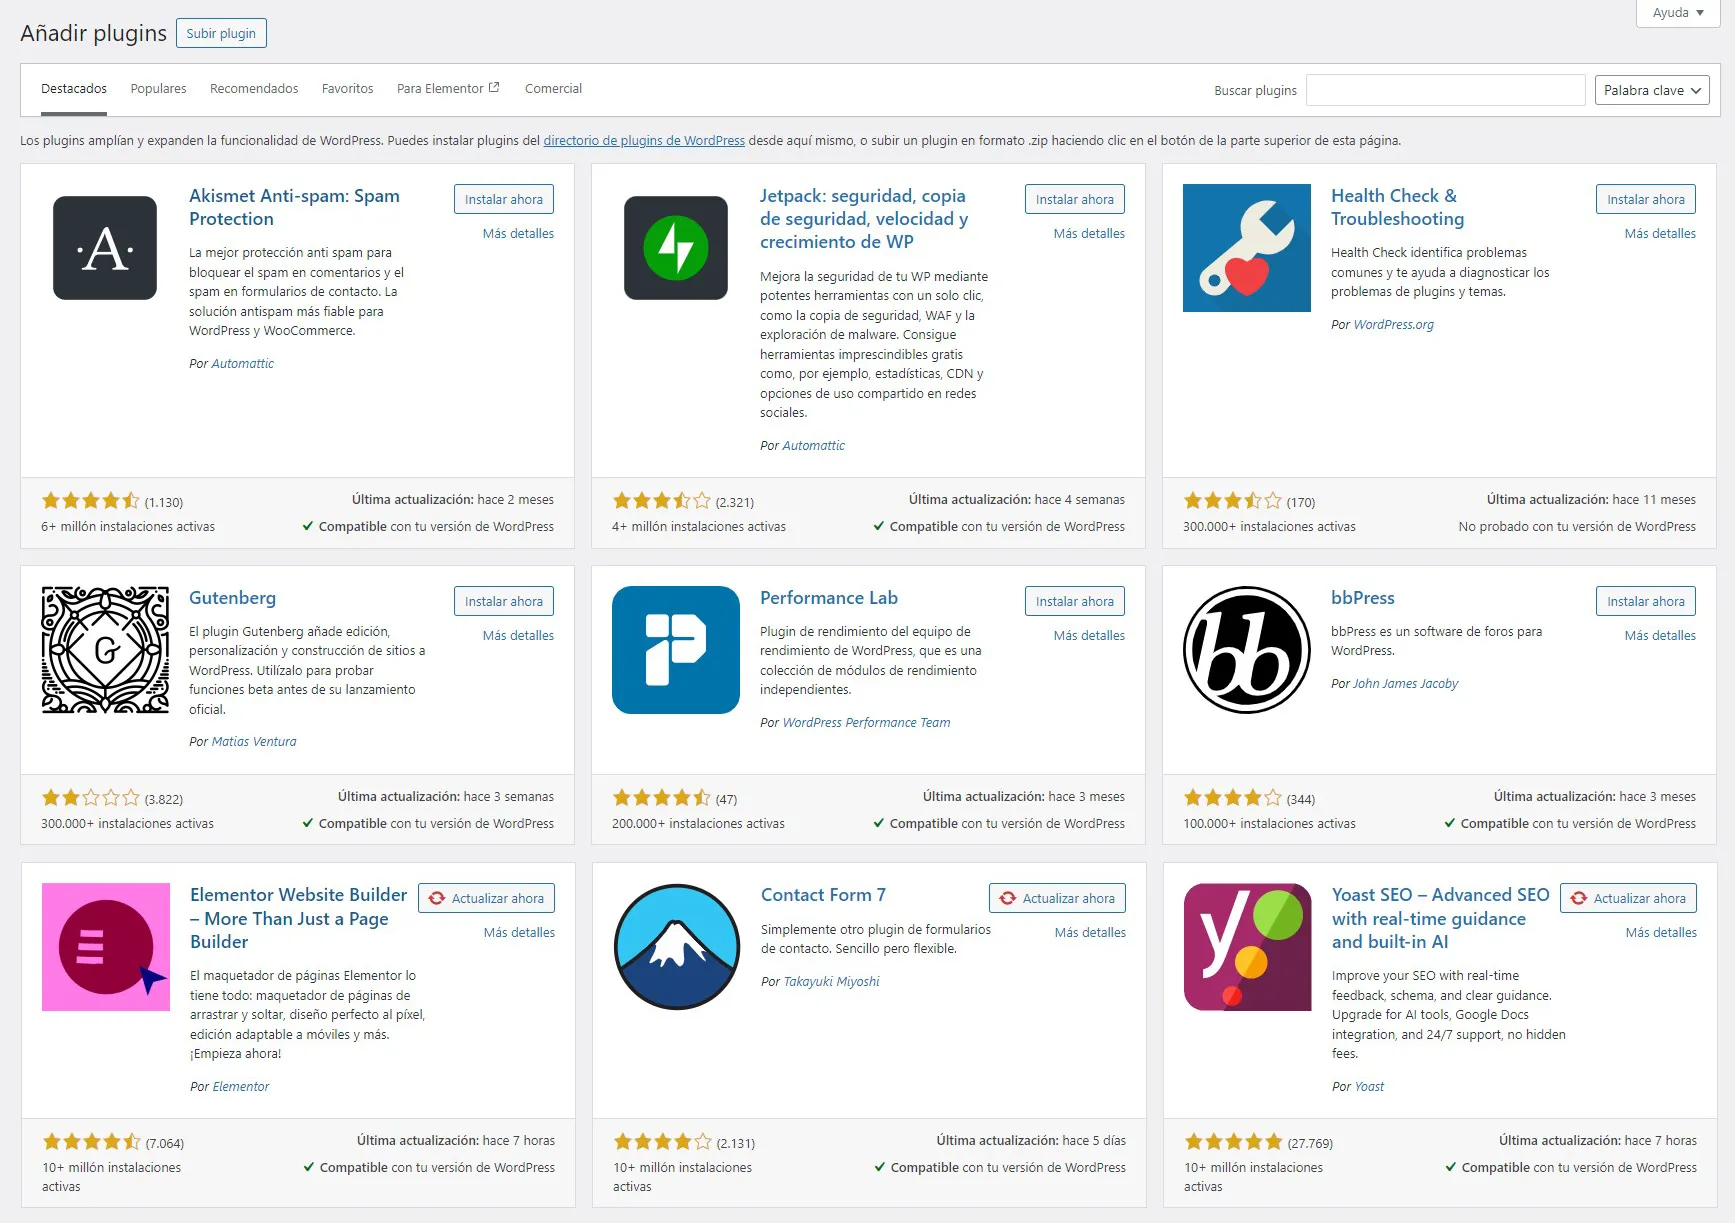Click the bbPress logo icon
1735x1223 pixels.
click(x=1246, y=650)
